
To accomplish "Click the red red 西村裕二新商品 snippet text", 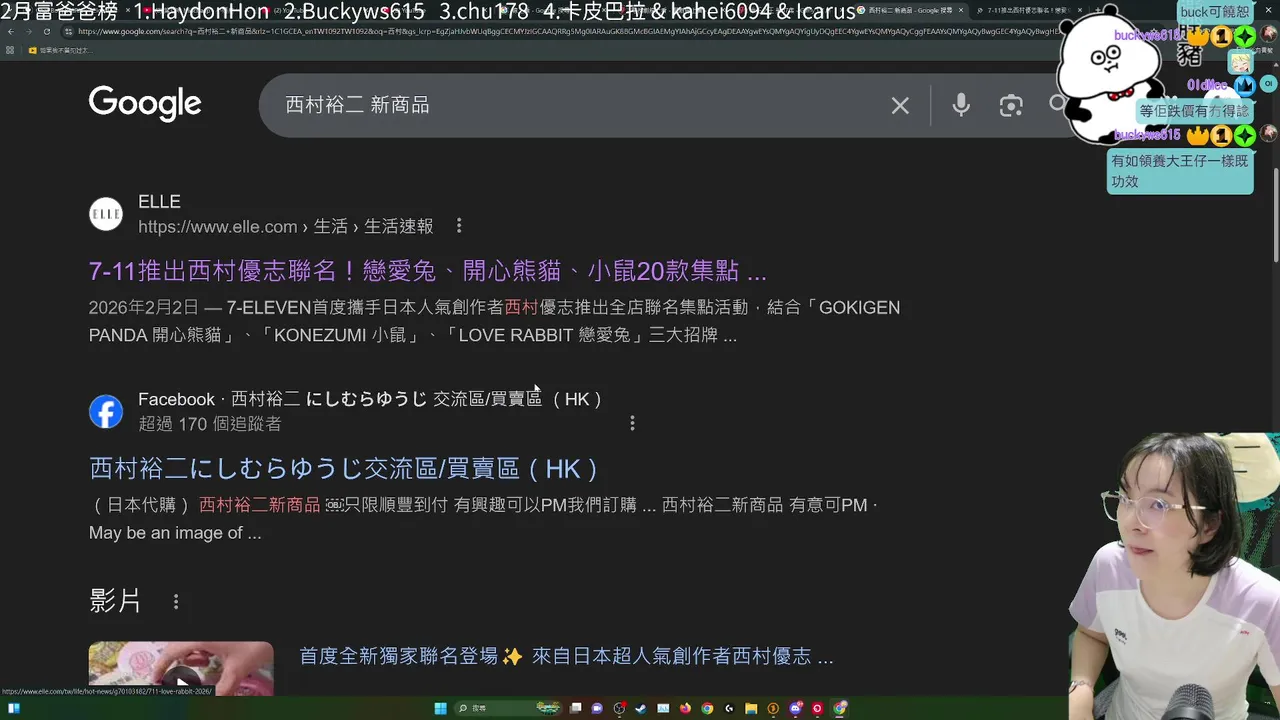I will 260,505.
